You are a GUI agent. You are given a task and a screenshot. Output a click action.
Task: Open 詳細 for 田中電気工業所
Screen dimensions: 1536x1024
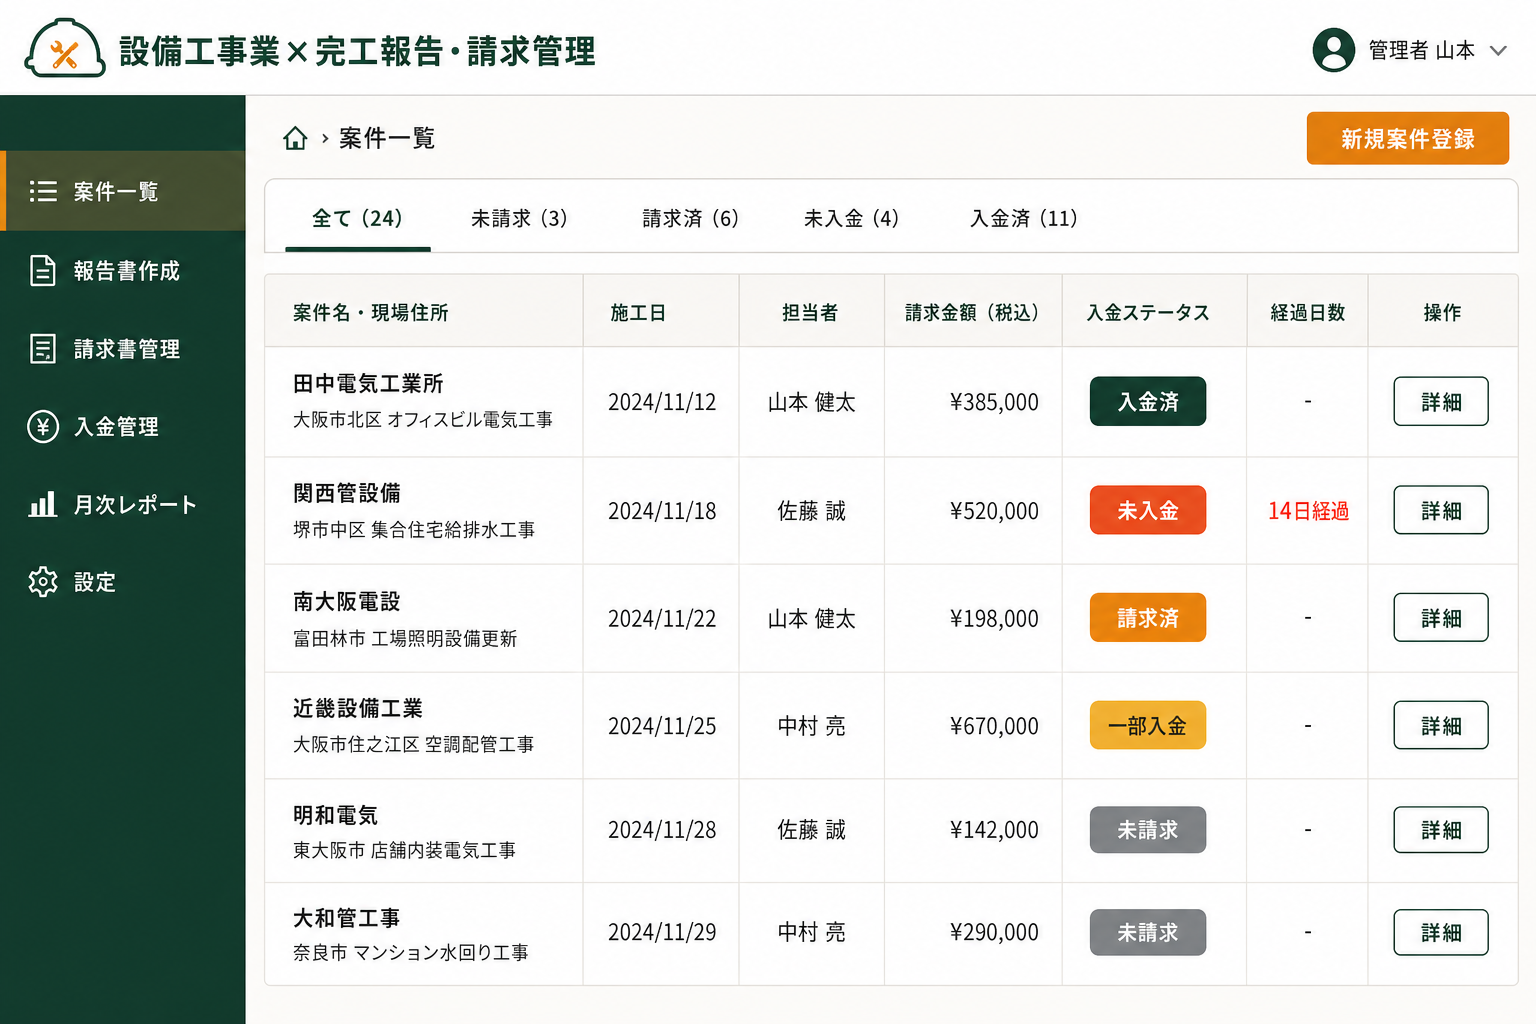(1441, 402)
